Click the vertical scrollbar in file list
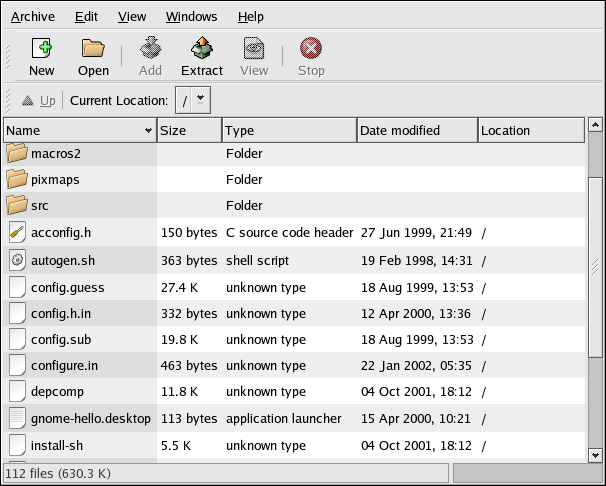This screenshot has width=606, height=486. click(x=595, y=300)
